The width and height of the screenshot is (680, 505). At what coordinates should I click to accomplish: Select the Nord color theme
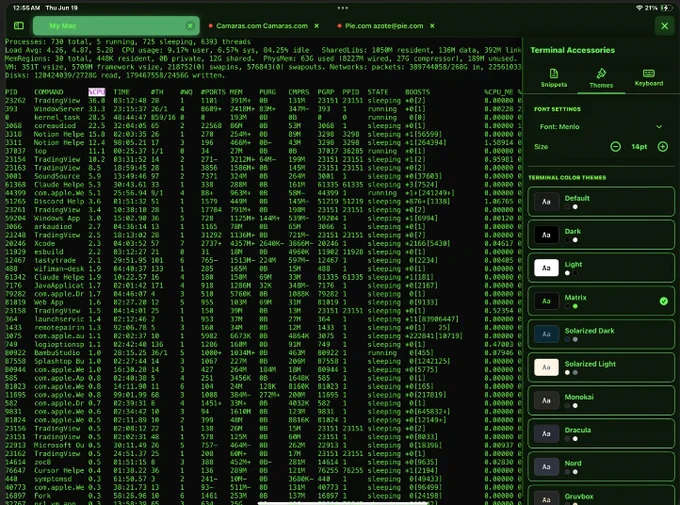pos(601,466)
